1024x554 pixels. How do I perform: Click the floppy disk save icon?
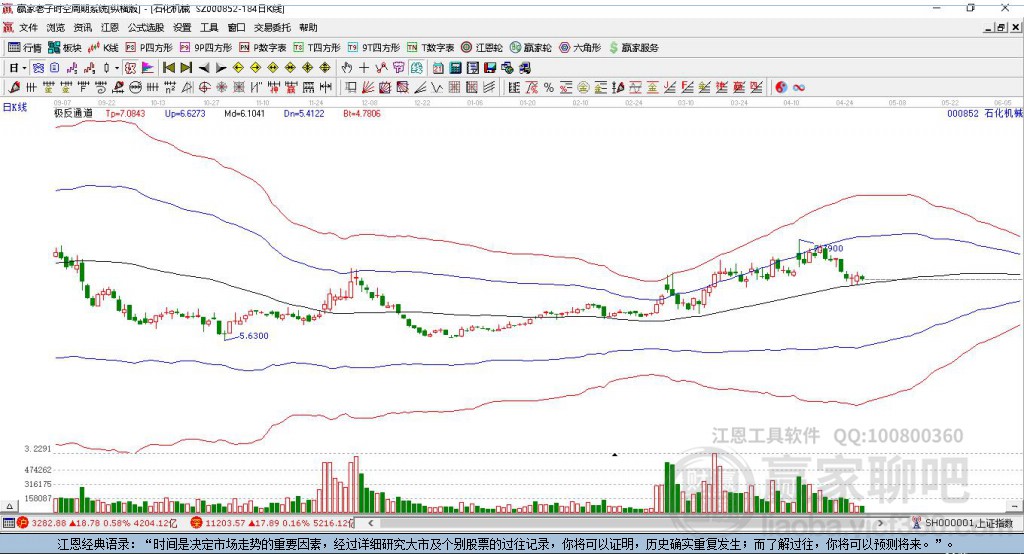490,68
